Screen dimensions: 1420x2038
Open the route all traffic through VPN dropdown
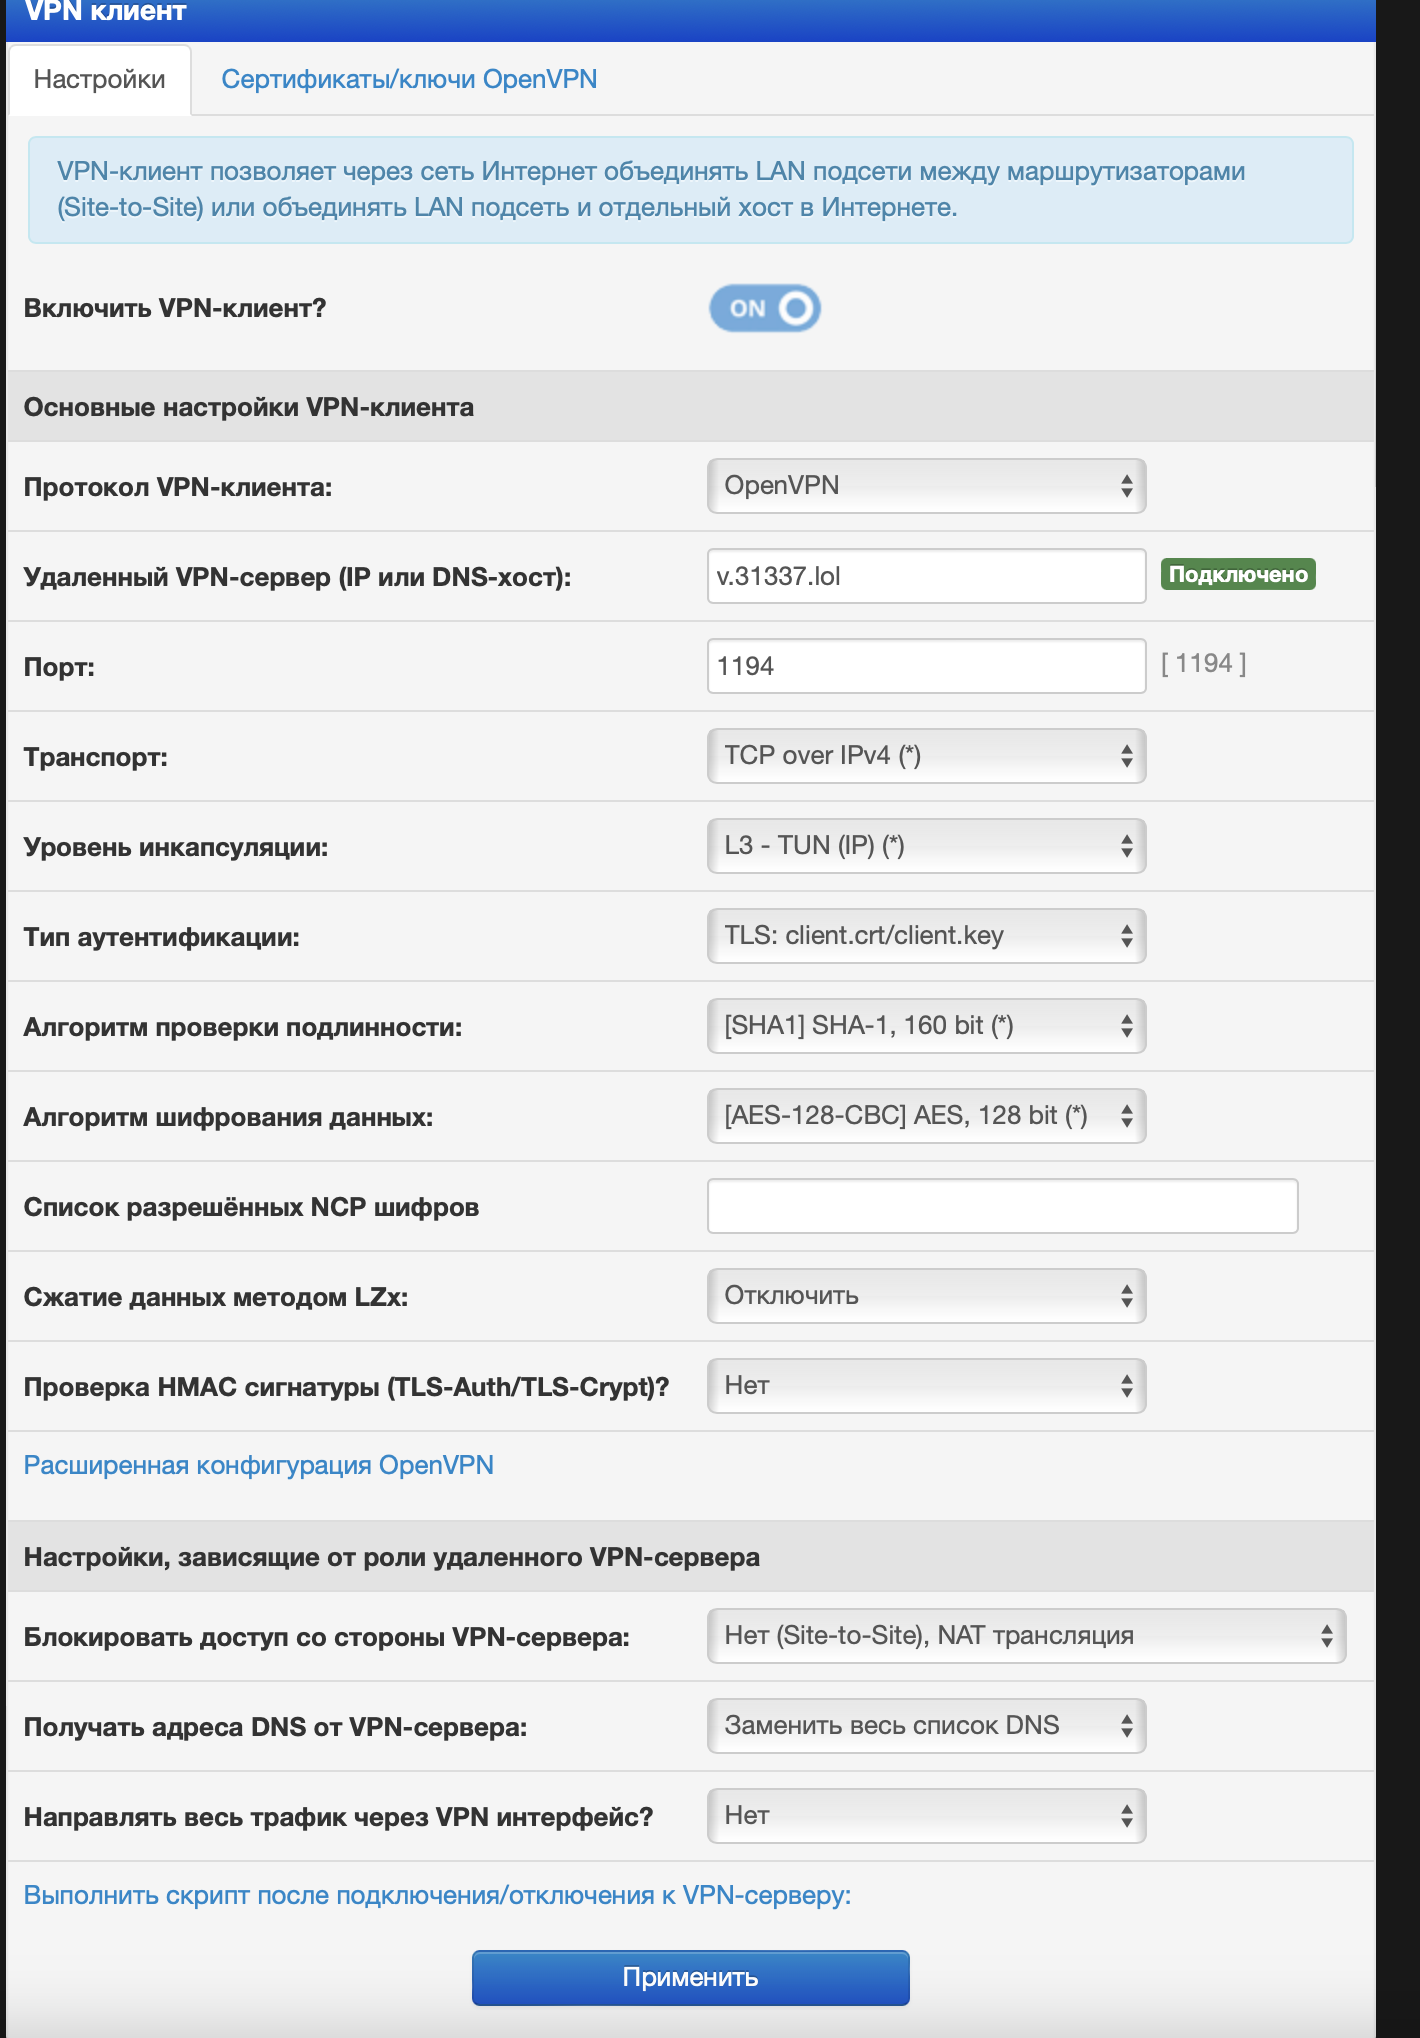tap(926, 1816)
